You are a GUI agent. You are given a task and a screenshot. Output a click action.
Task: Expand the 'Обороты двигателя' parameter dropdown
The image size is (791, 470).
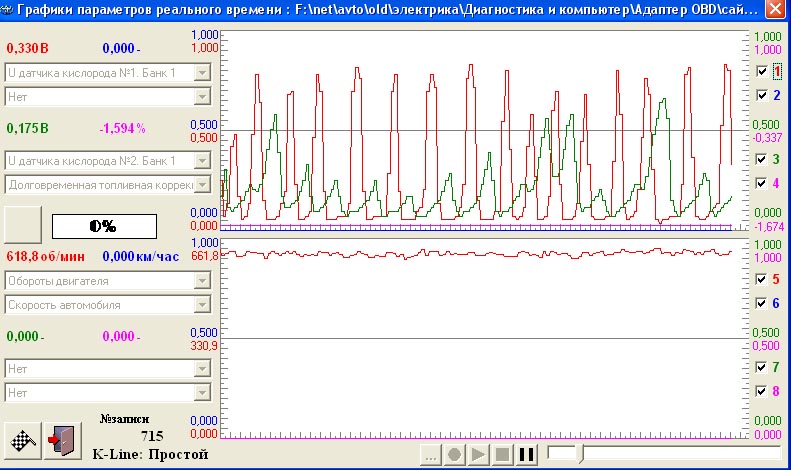[202, 281]
